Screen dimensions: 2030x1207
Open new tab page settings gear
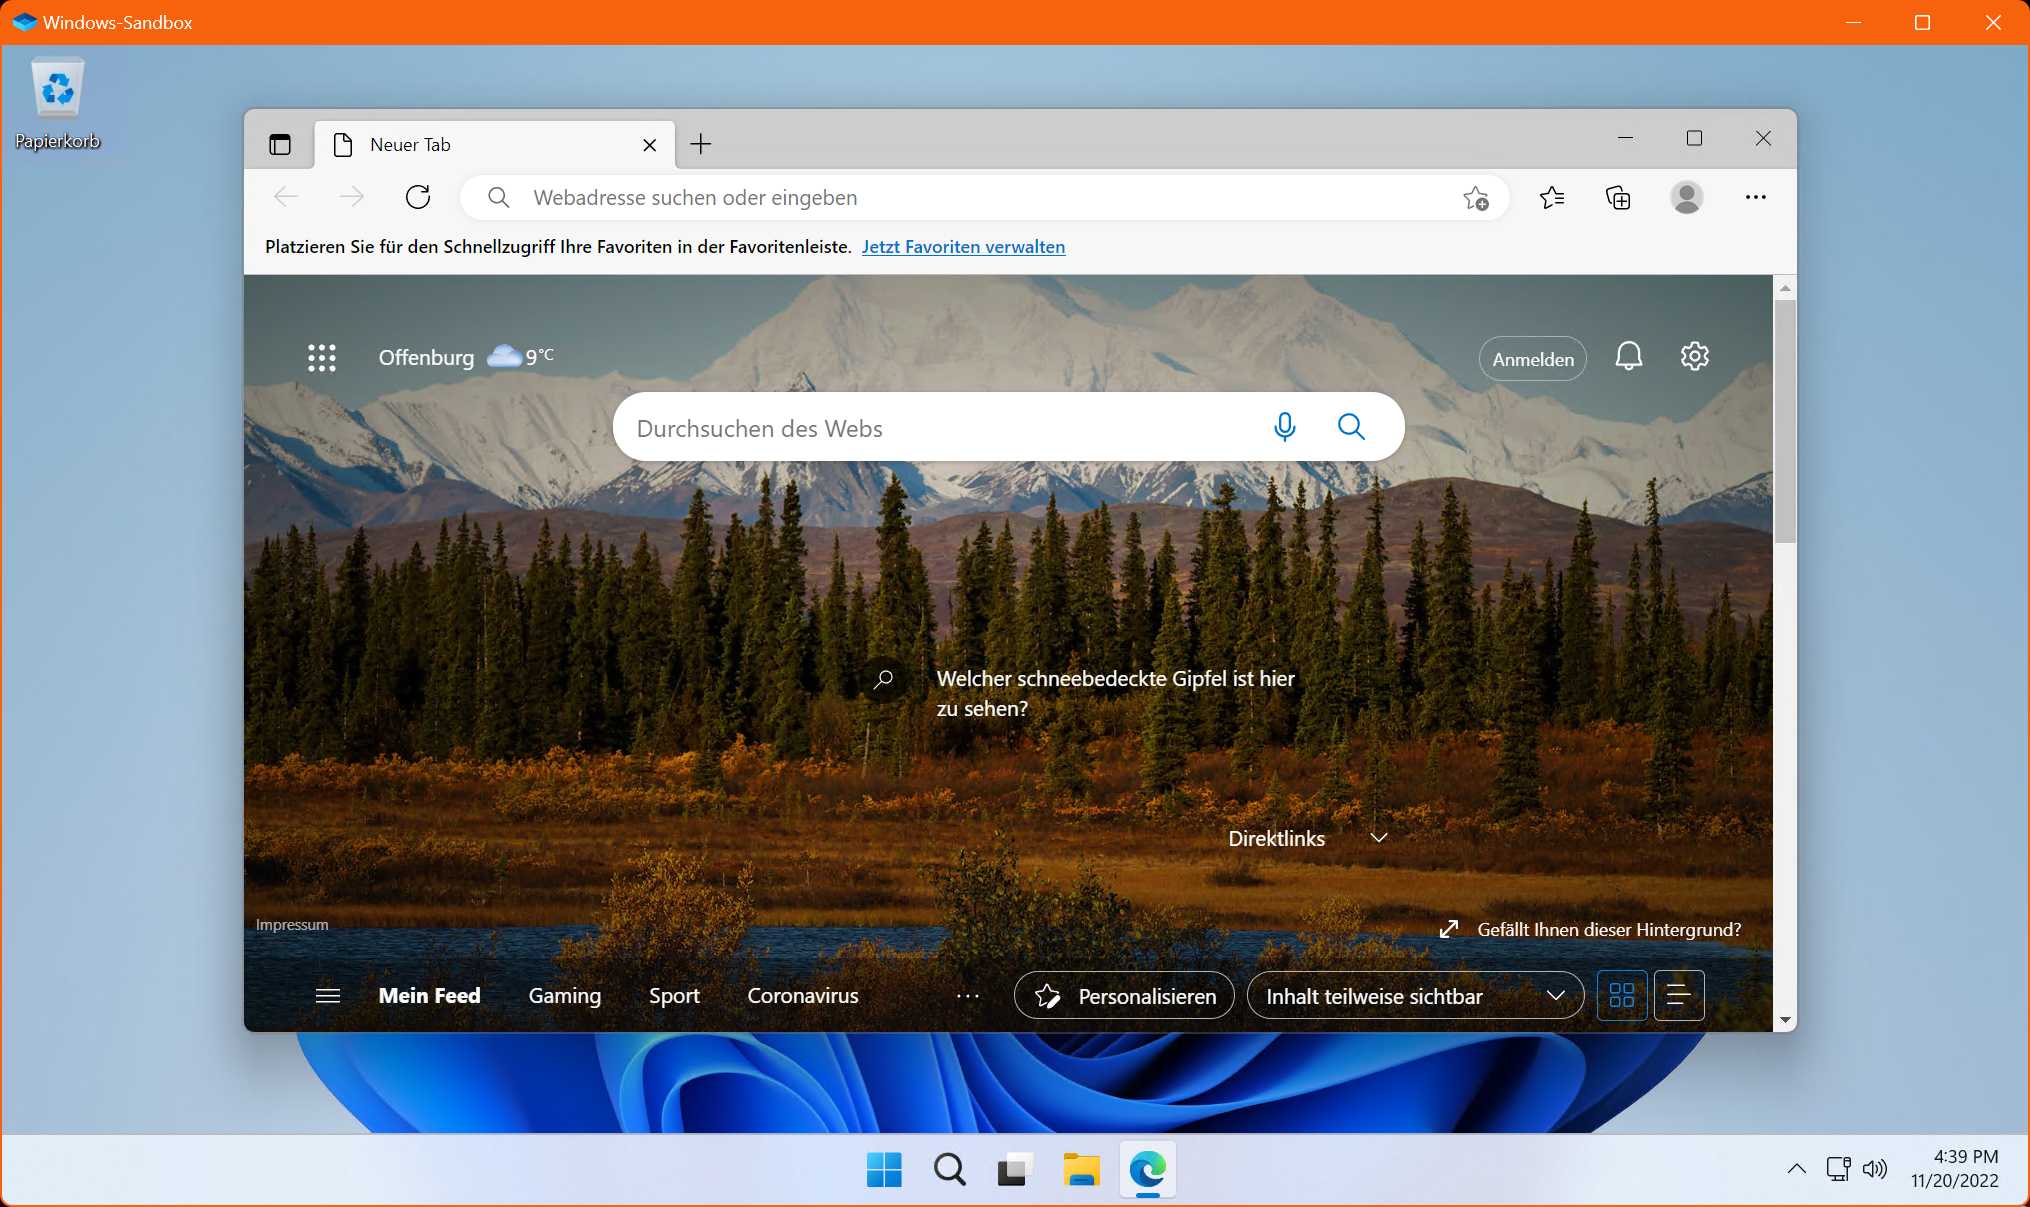pyautogui.click(x=1694, y=356)
